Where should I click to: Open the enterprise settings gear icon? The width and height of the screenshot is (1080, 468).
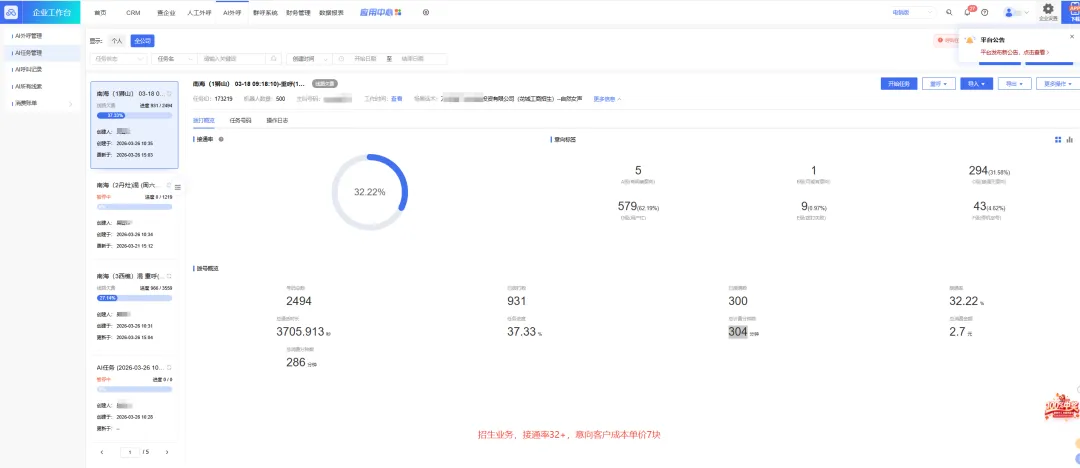[x=1048, y=11]
